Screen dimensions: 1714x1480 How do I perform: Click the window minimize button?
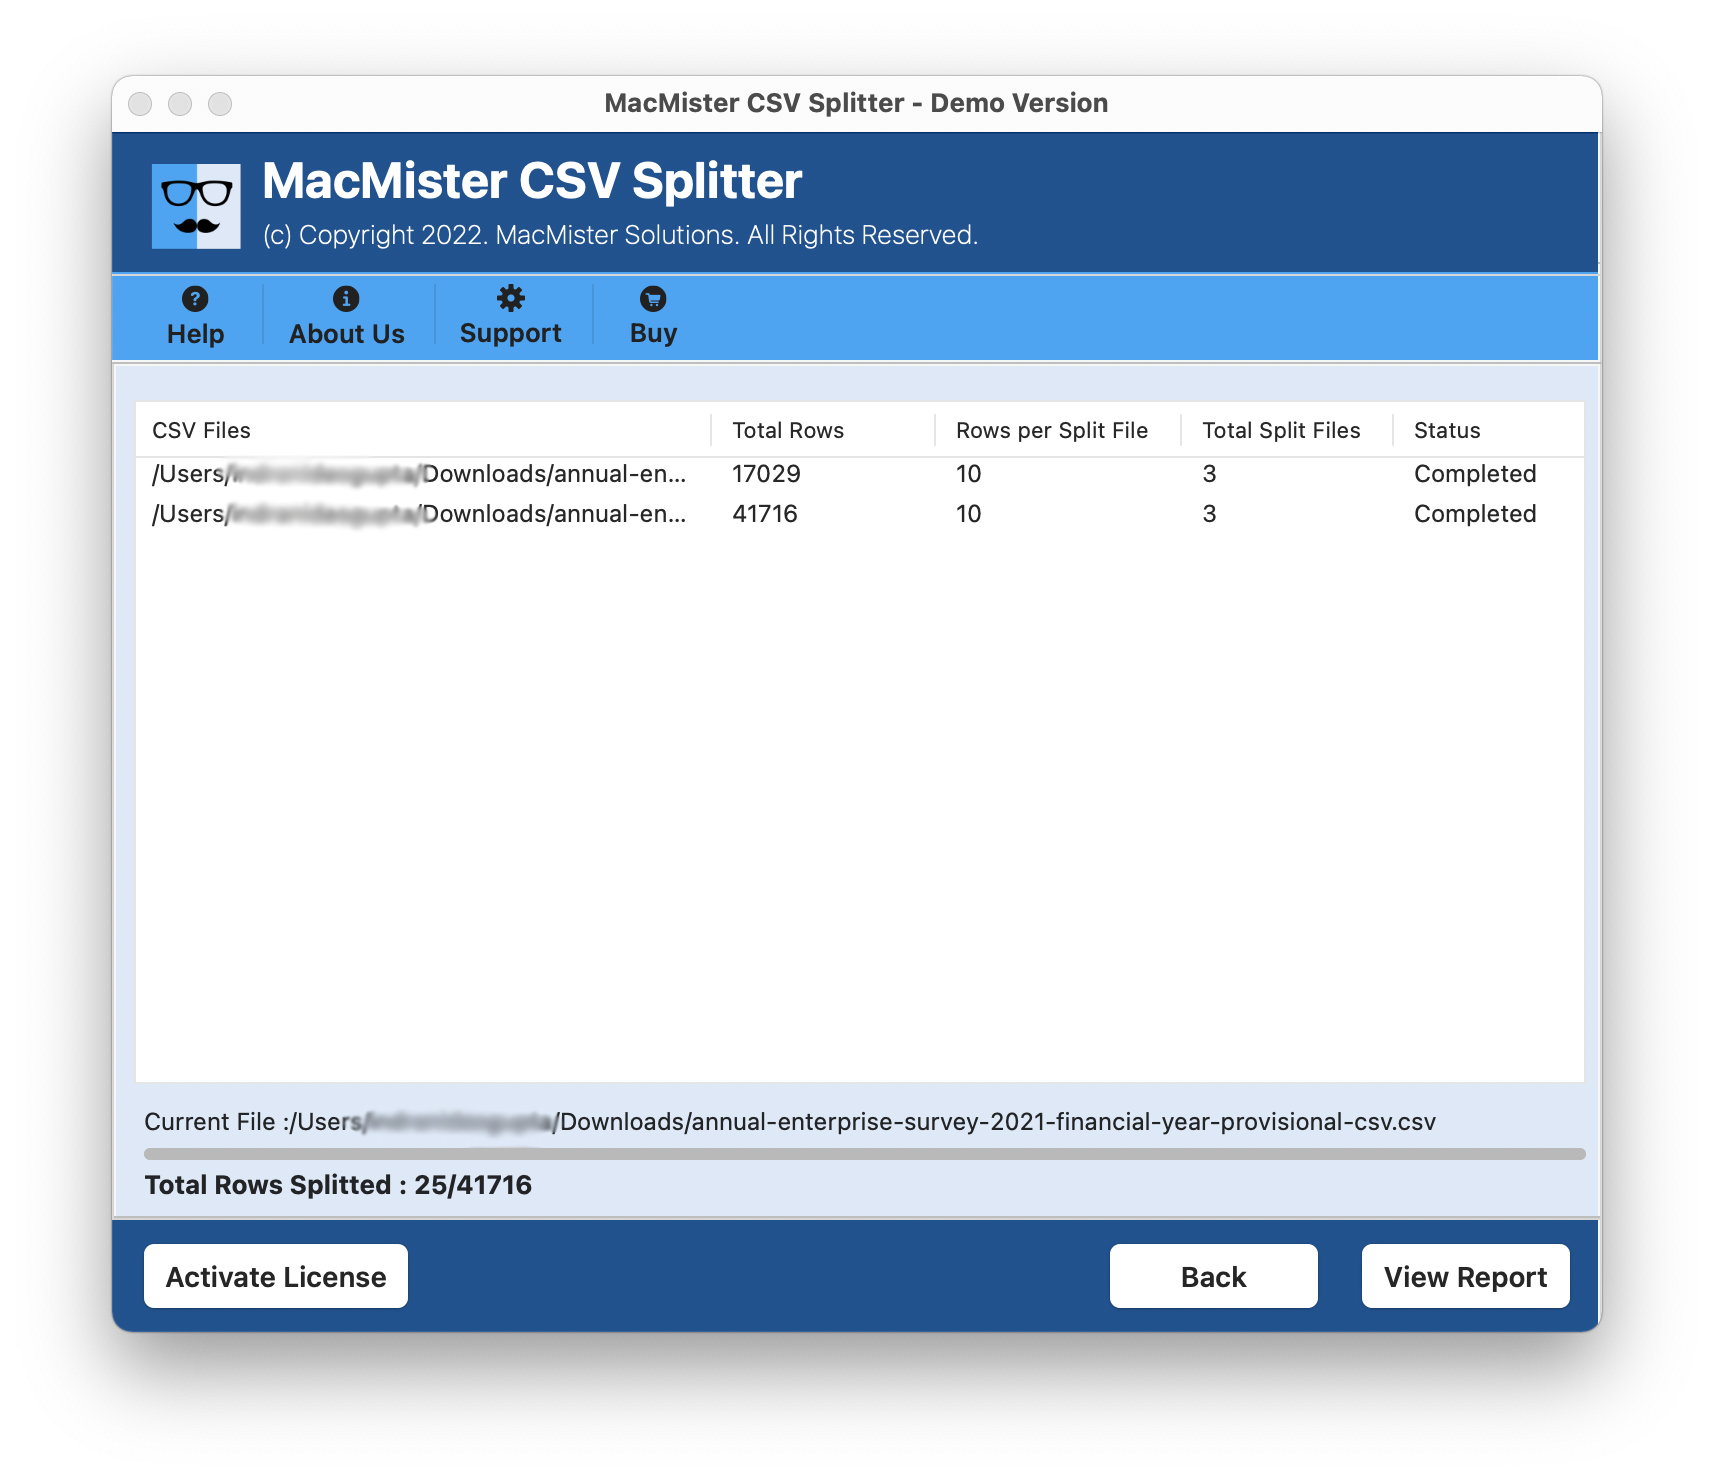[180, 104]
